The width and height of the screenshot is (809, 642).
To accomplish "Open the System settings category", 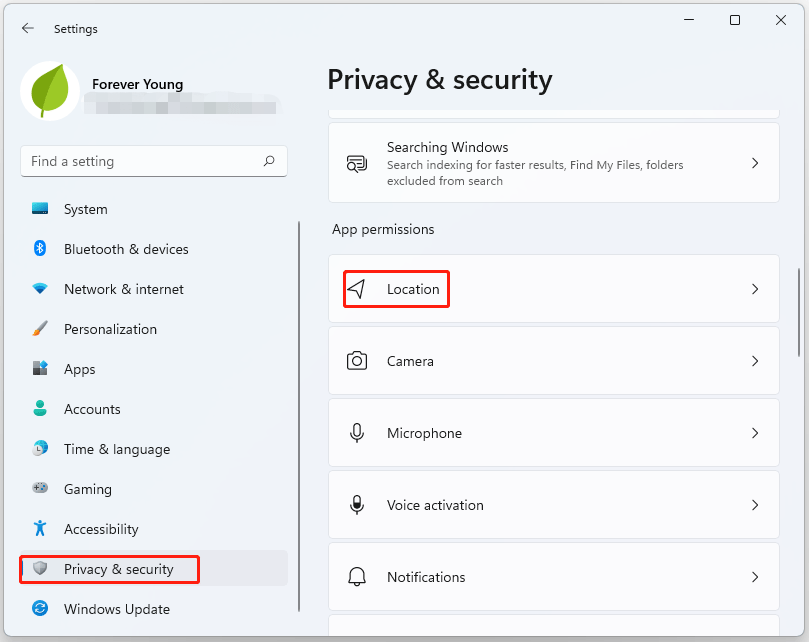I will (x=154, y=209).
